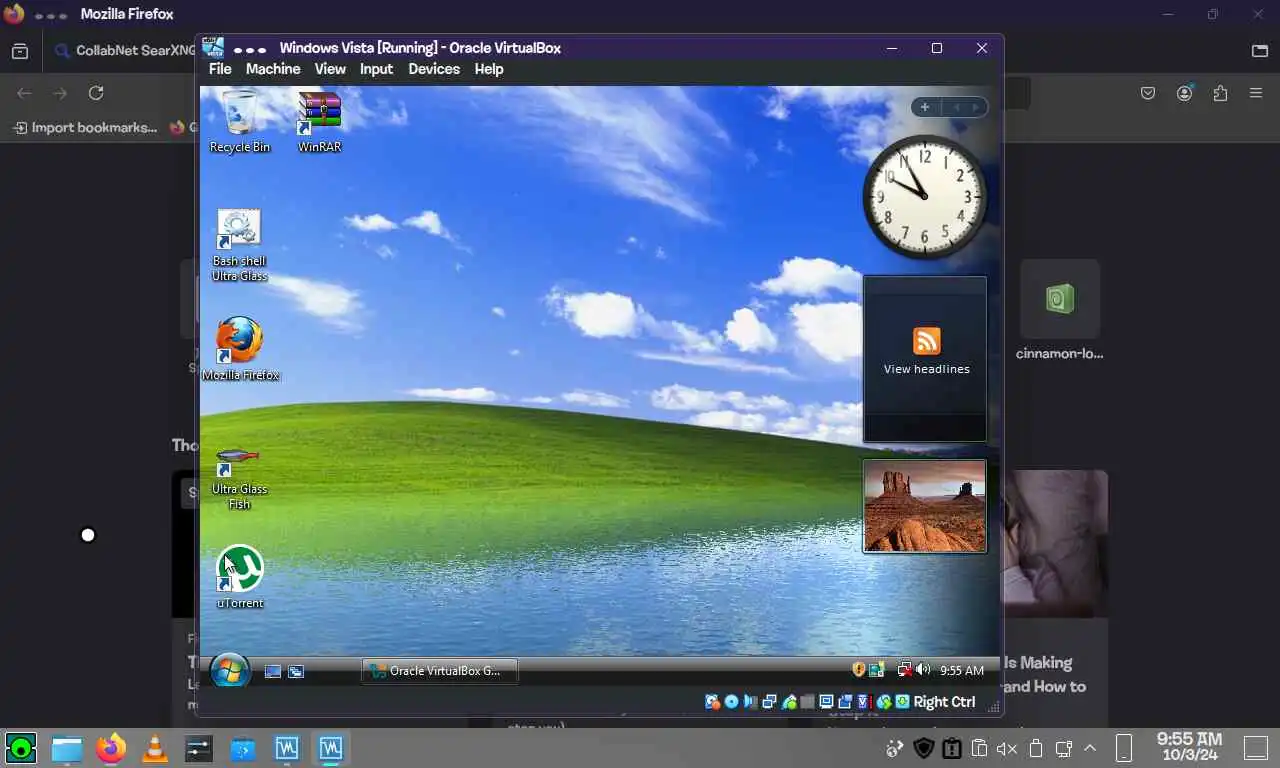The height and width of the screenshot is (768, 1280).
Task: Click Switch between windows quick launch icon
Action: (296, 672)
